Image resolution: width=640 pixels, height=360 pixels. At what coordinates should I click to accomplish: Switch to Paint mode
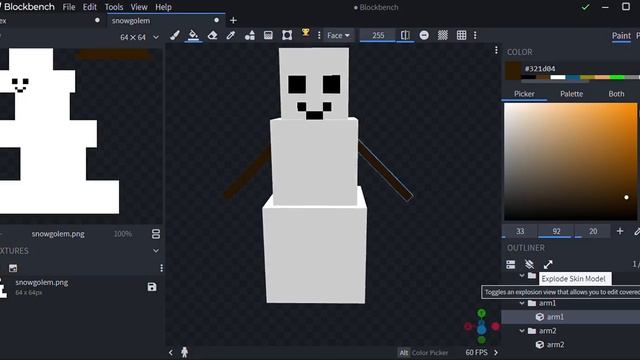click(x=621, y=36)
